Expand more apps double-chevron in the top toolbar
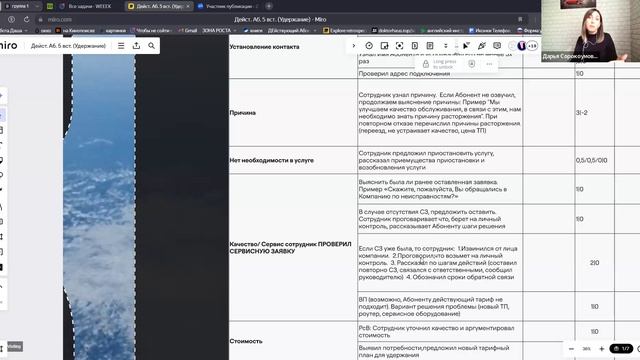Screen dimensions: 640x360 (x=446, y=46)
